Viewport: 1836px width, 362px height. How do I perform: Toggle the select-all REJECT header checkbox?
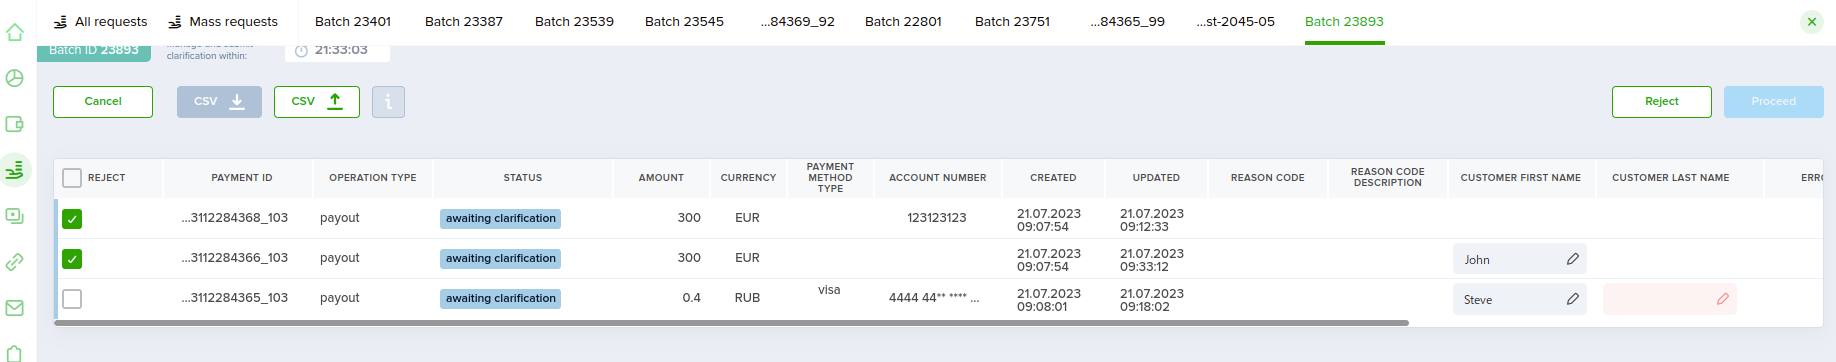[x=72, y=178]
